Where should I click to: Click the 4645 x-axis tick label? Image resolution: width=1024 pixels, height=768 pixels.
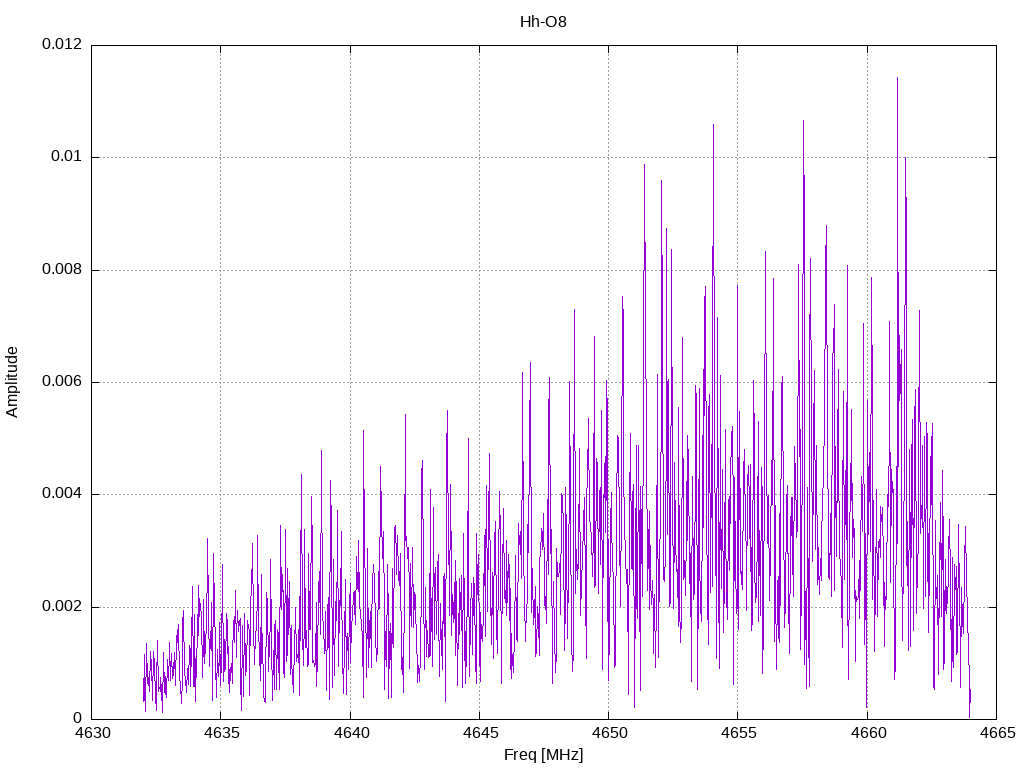point(480,733)
